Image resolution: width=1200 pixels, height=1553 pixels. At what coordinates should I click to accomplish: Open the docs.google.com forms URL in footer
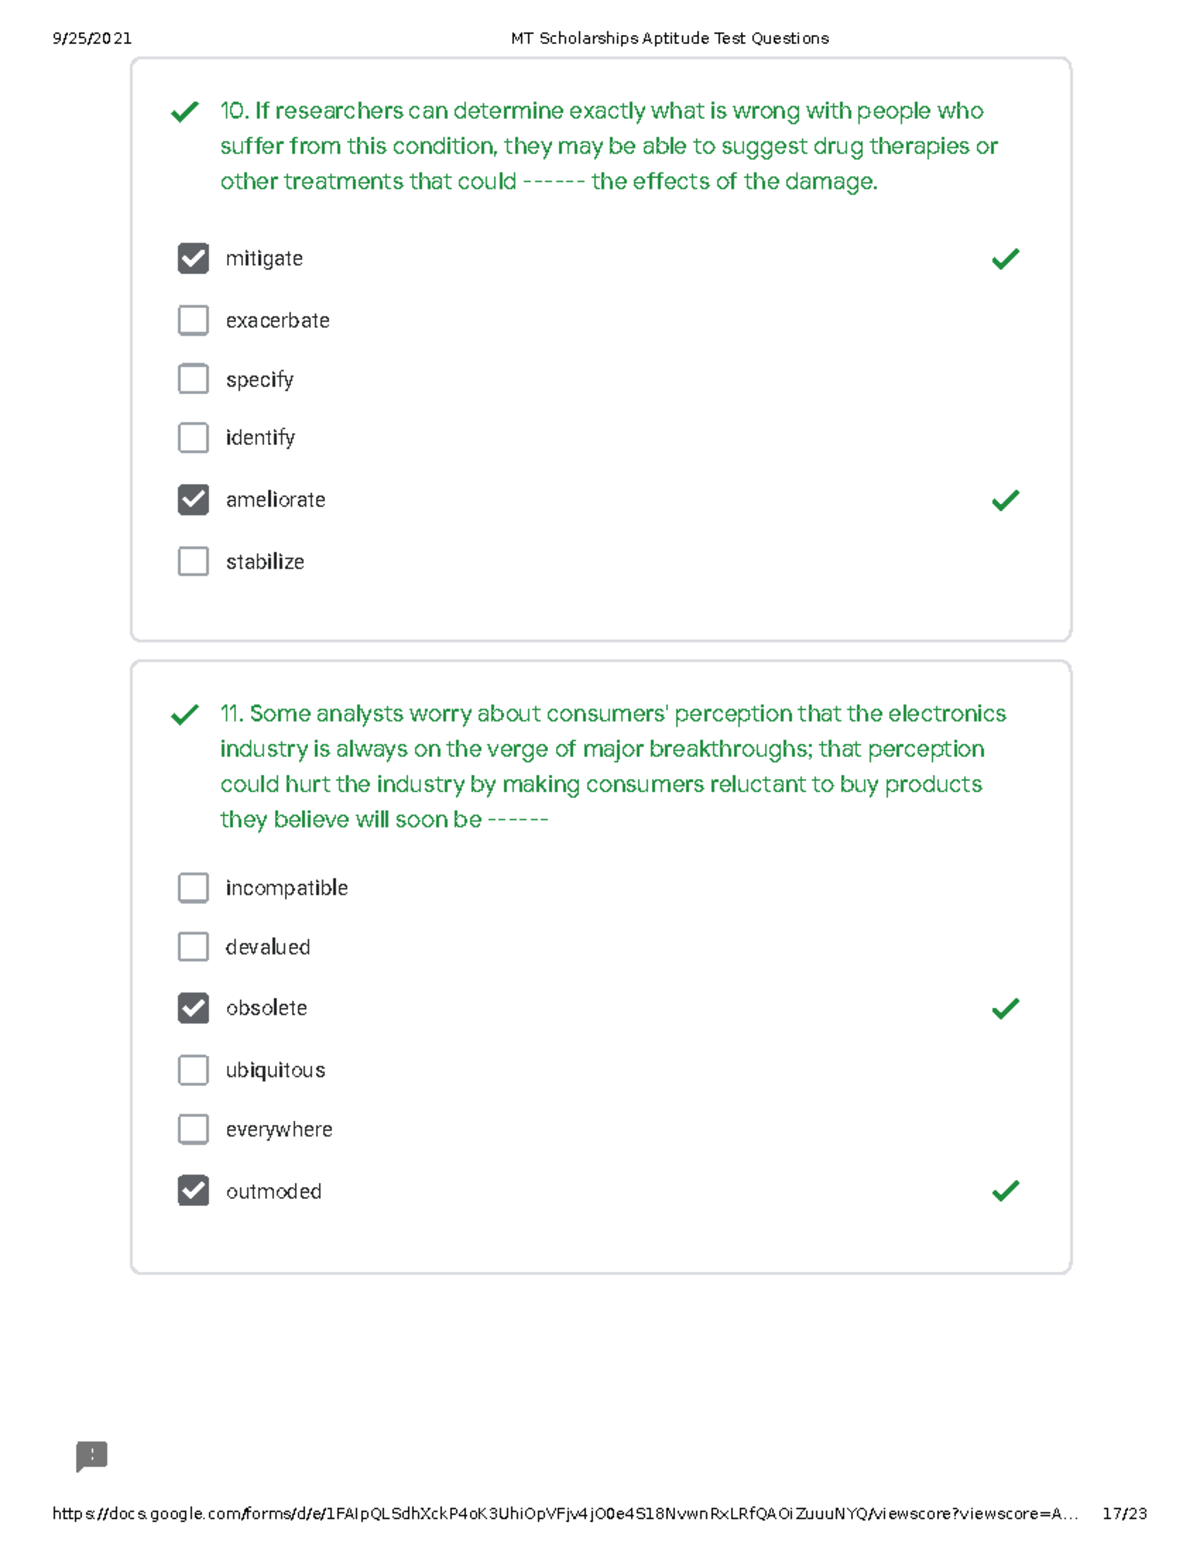[x=565, y=1514]
